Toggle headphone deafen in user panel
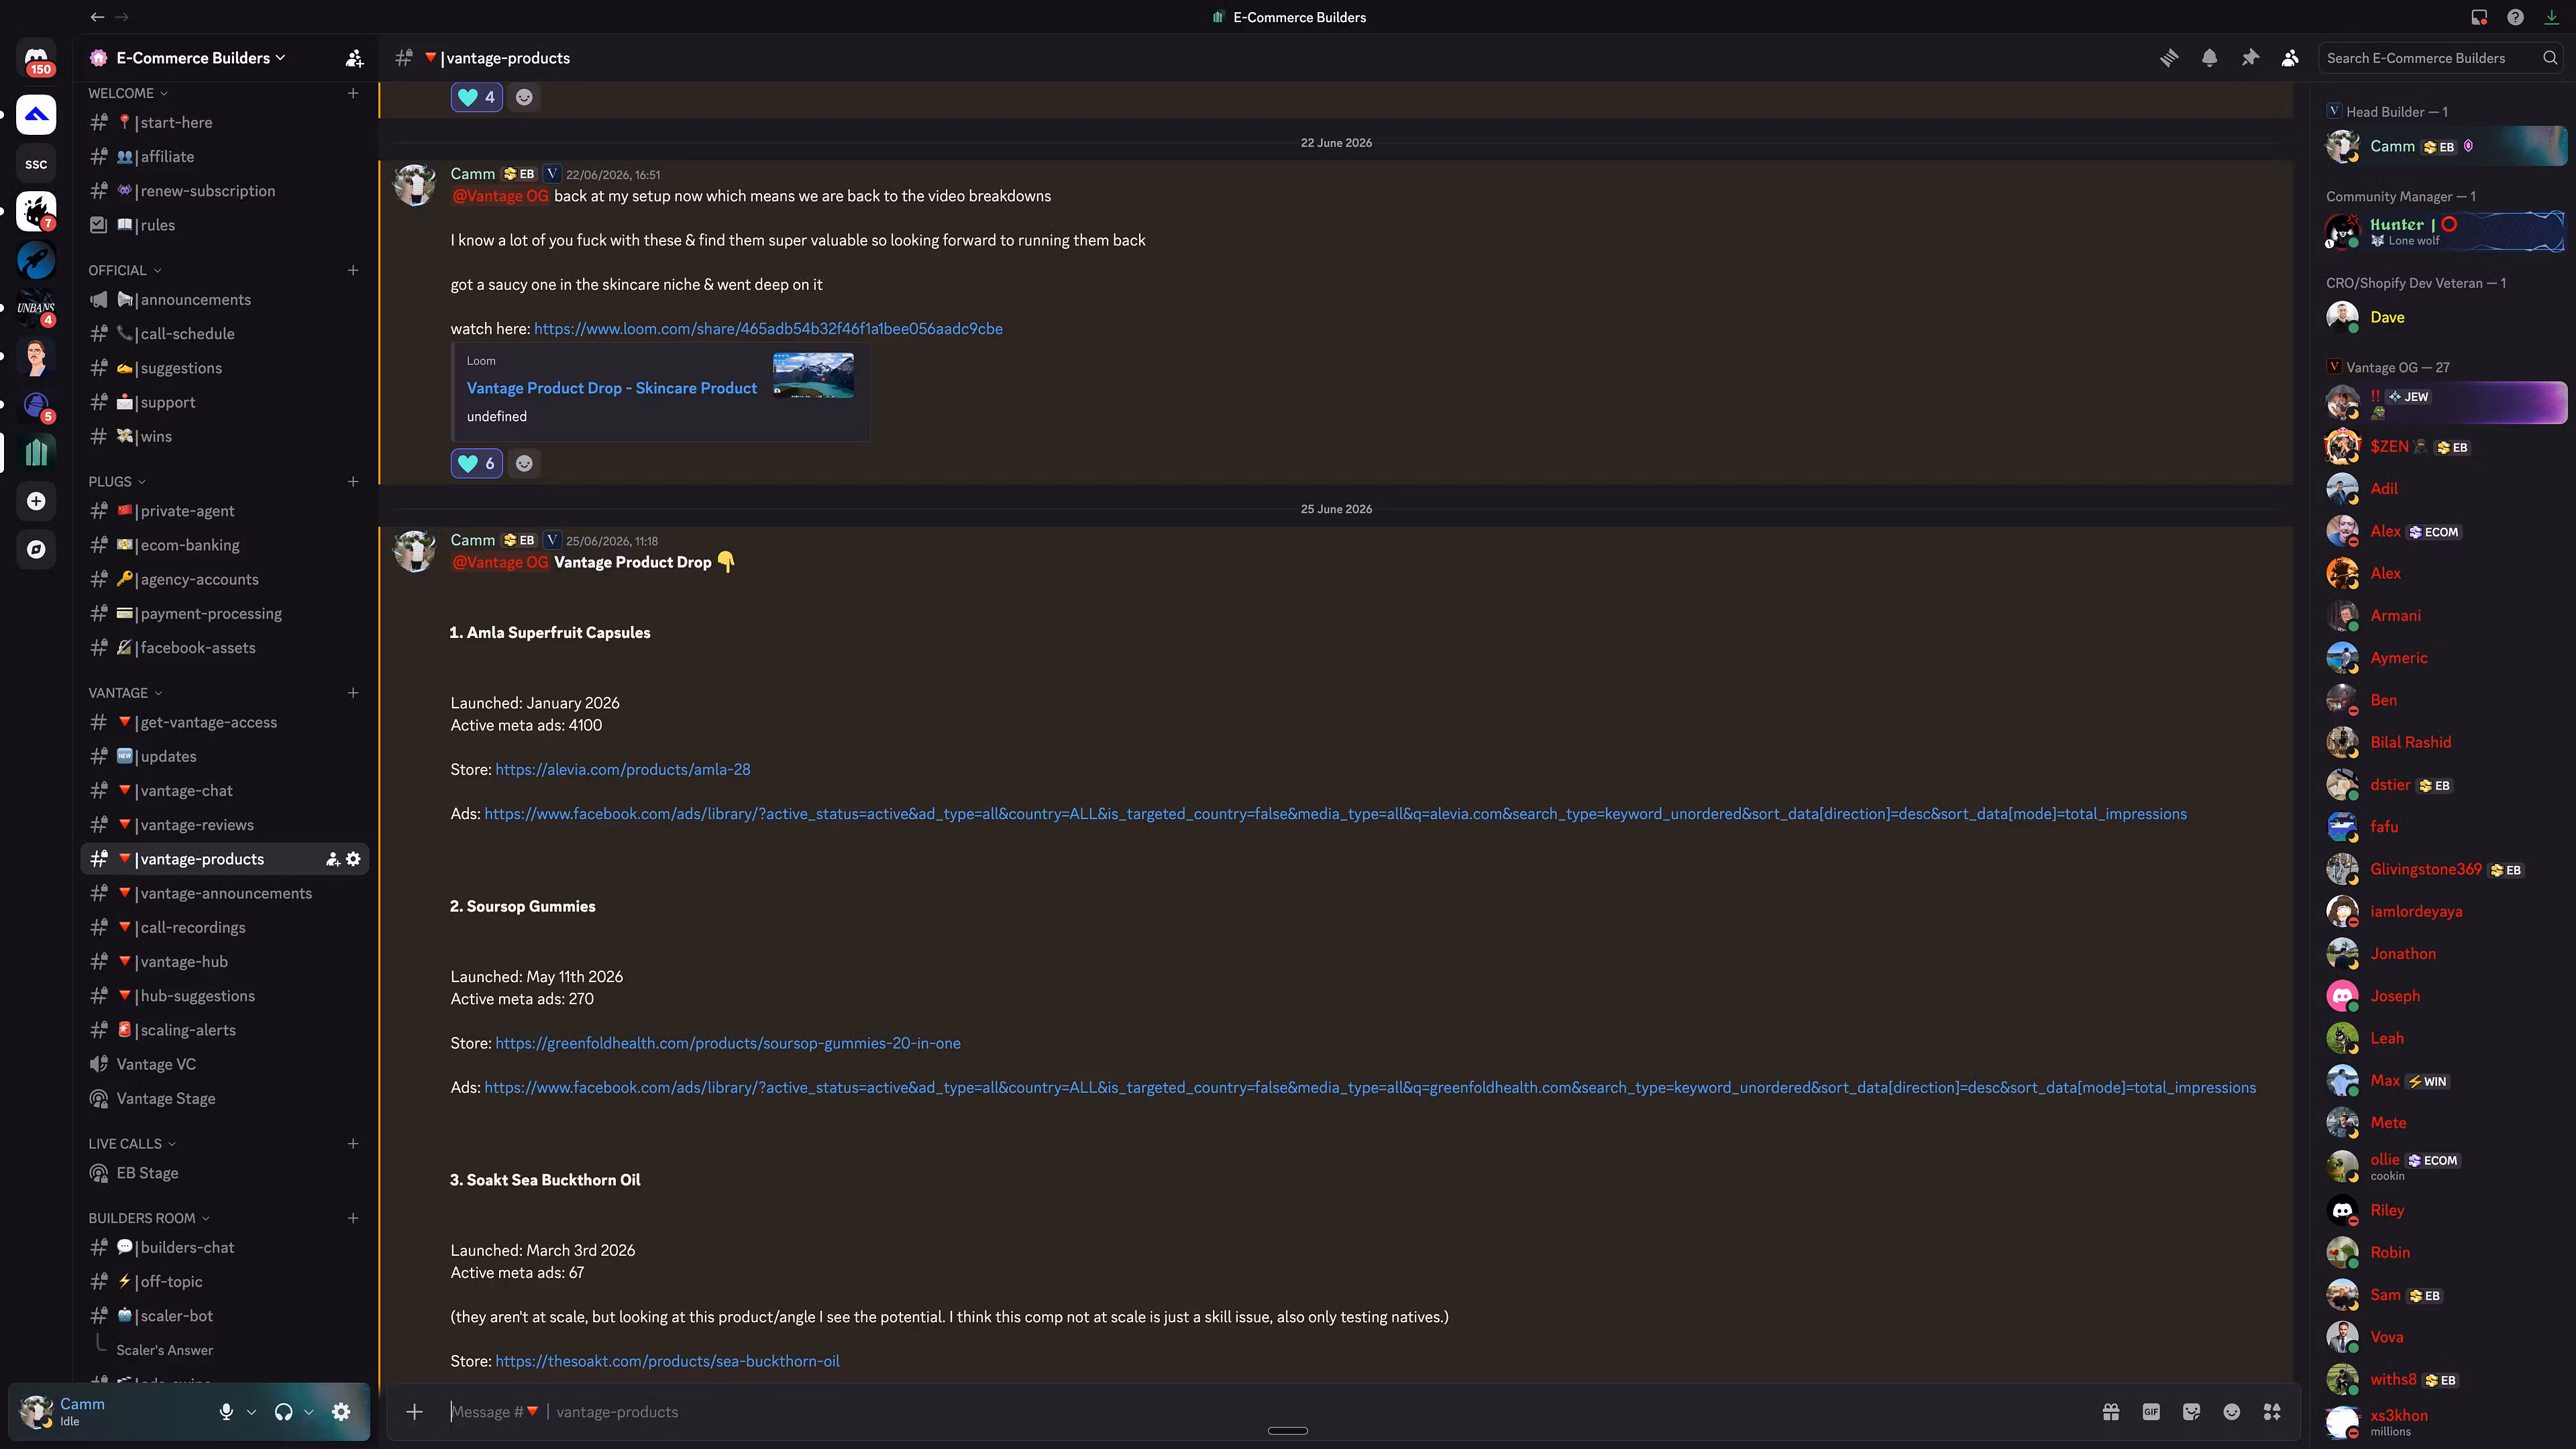The height and width of the screenshot is (1449, 2576). [283, 1412]
